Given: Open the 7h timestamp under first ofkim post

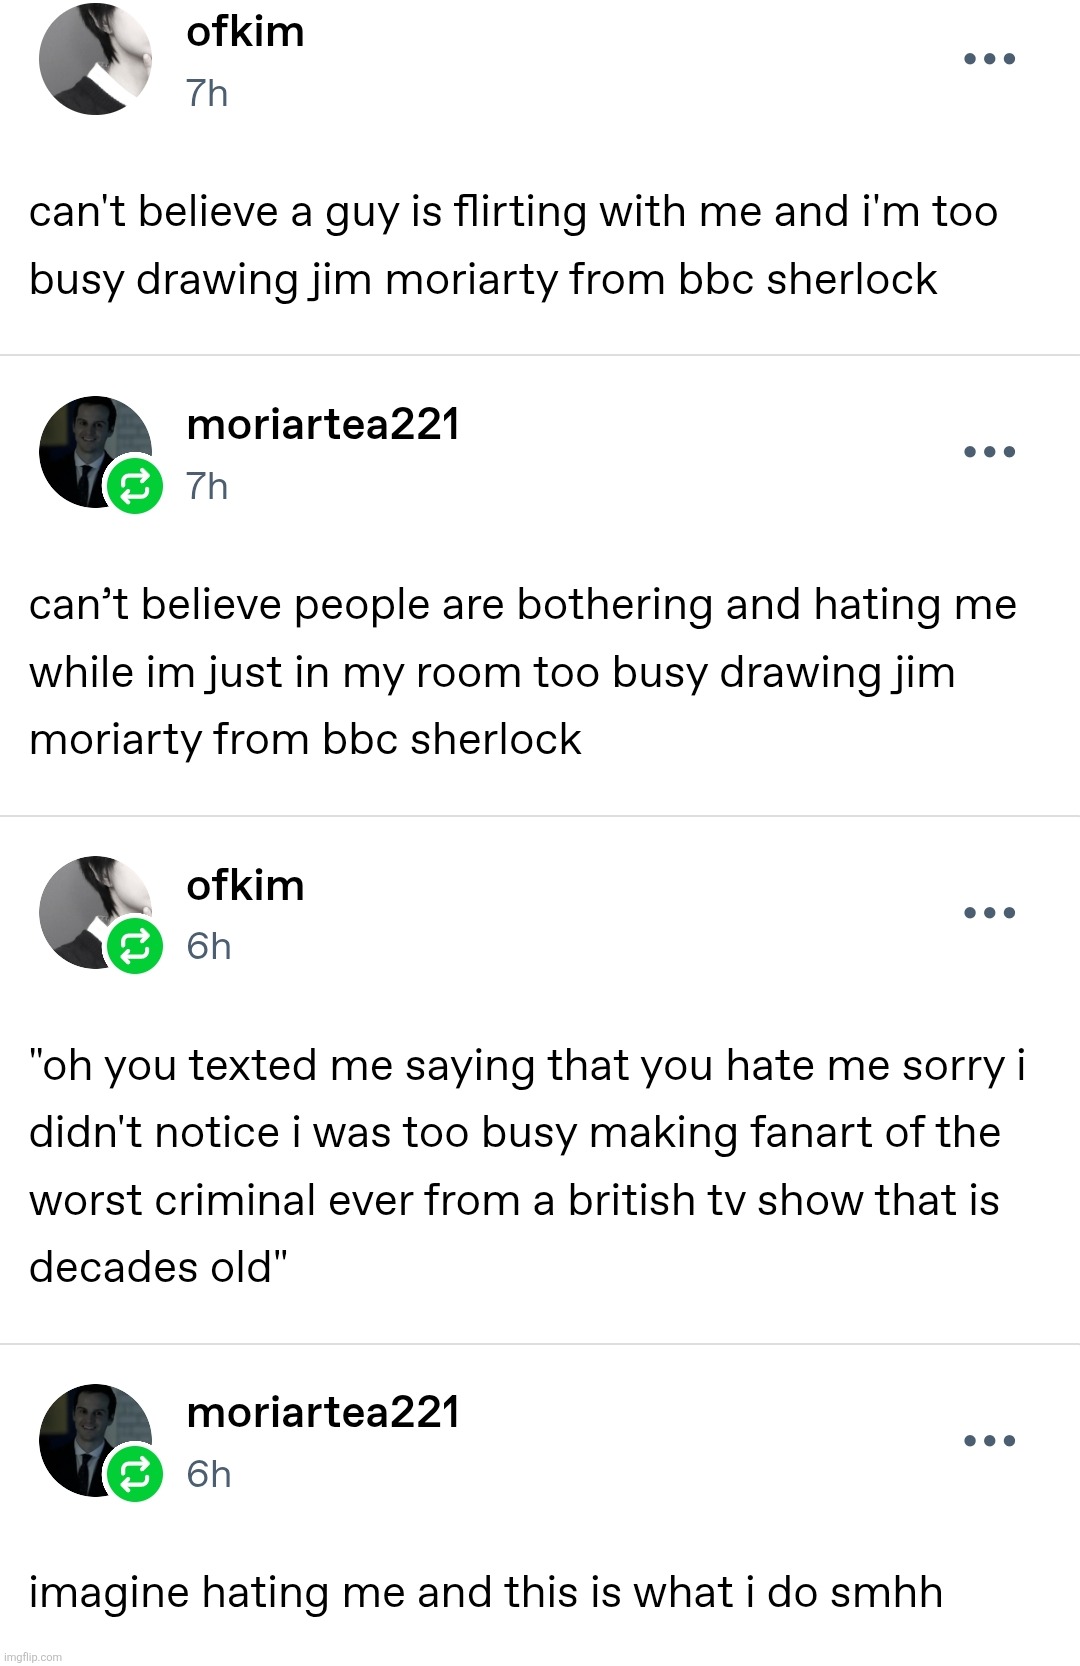Looking at the screenshot, I should click(x=207, y=94).
